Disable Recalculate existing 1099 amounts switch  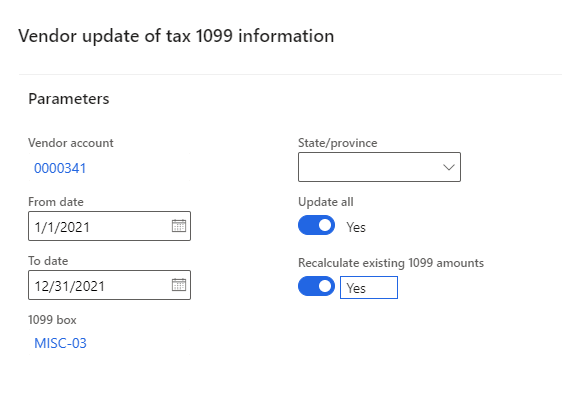(x=316, y=286)
